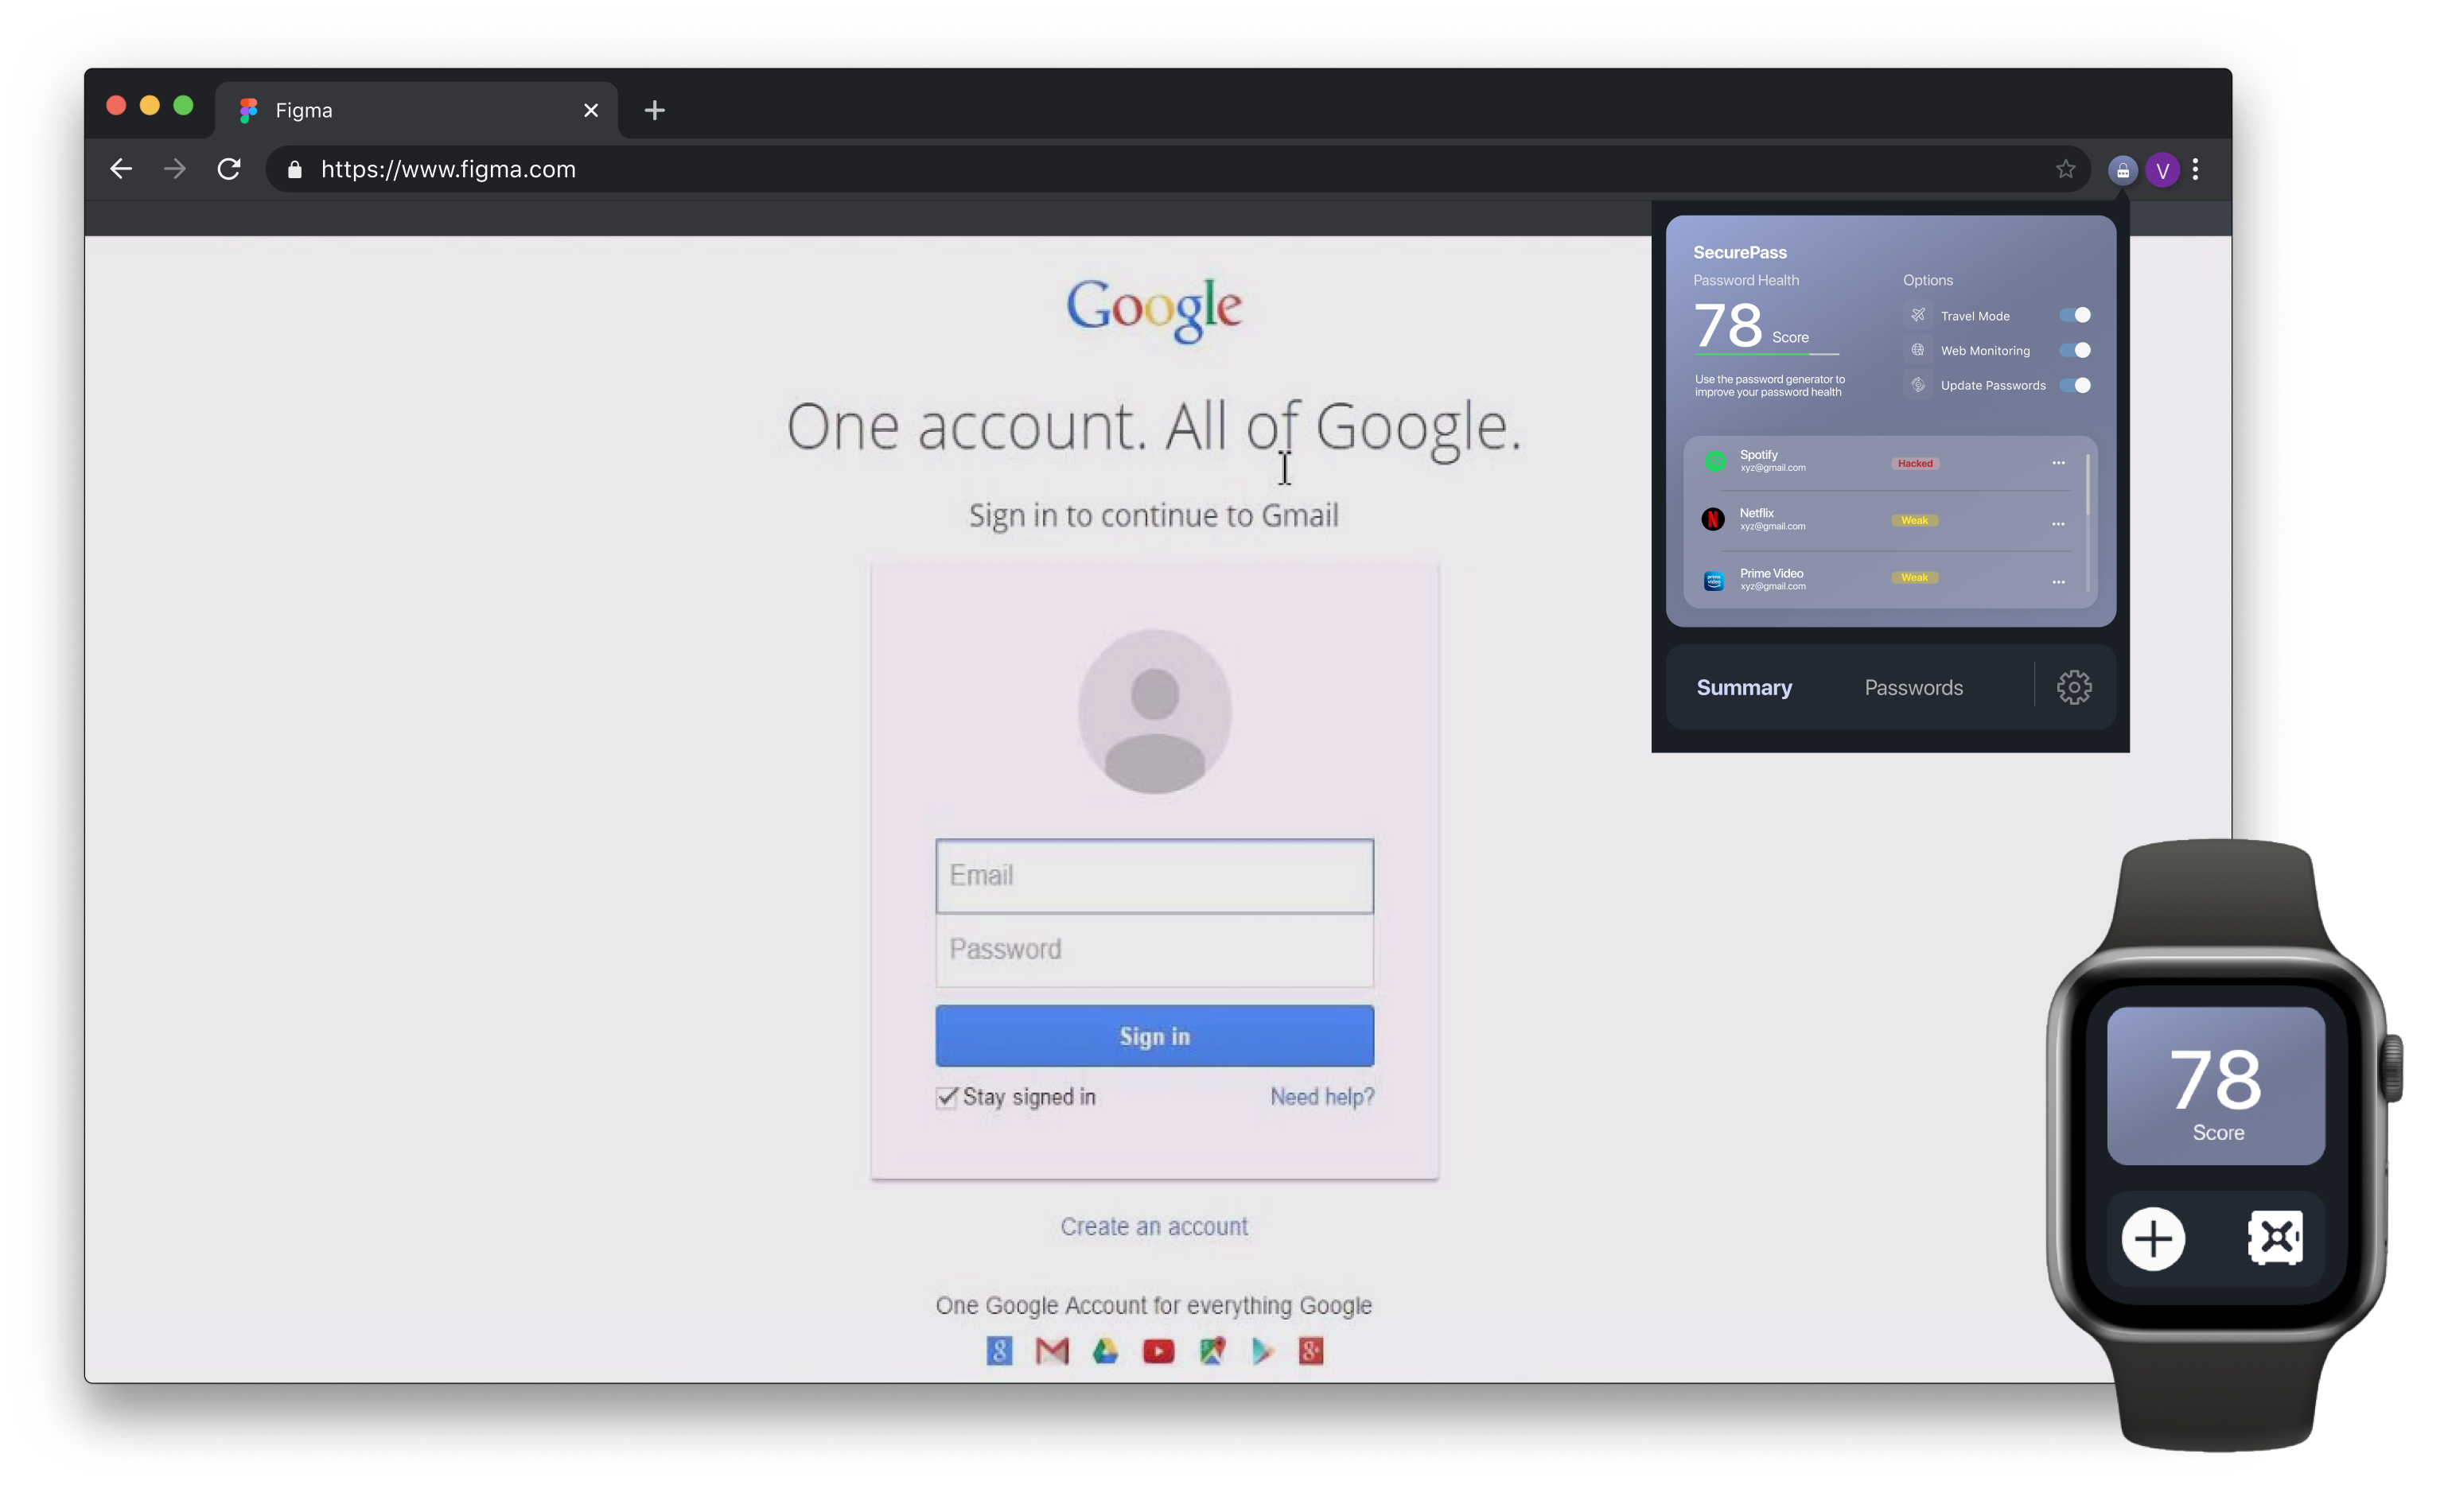
Task: Click the Create an account link
Action: (1154, 1226)
